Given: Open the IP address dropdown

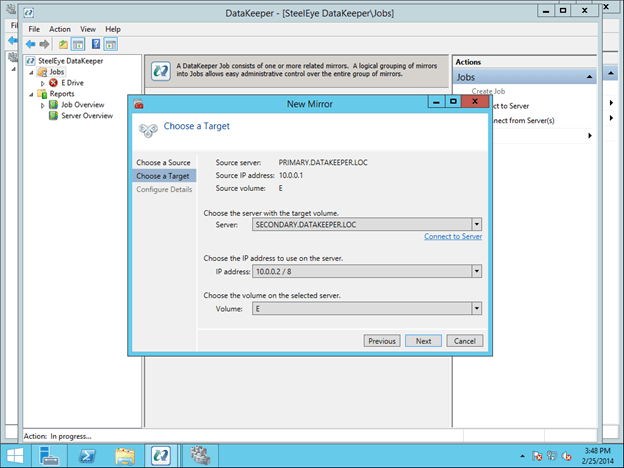Looking at the screenshot, I should click(x=477, y=270).
